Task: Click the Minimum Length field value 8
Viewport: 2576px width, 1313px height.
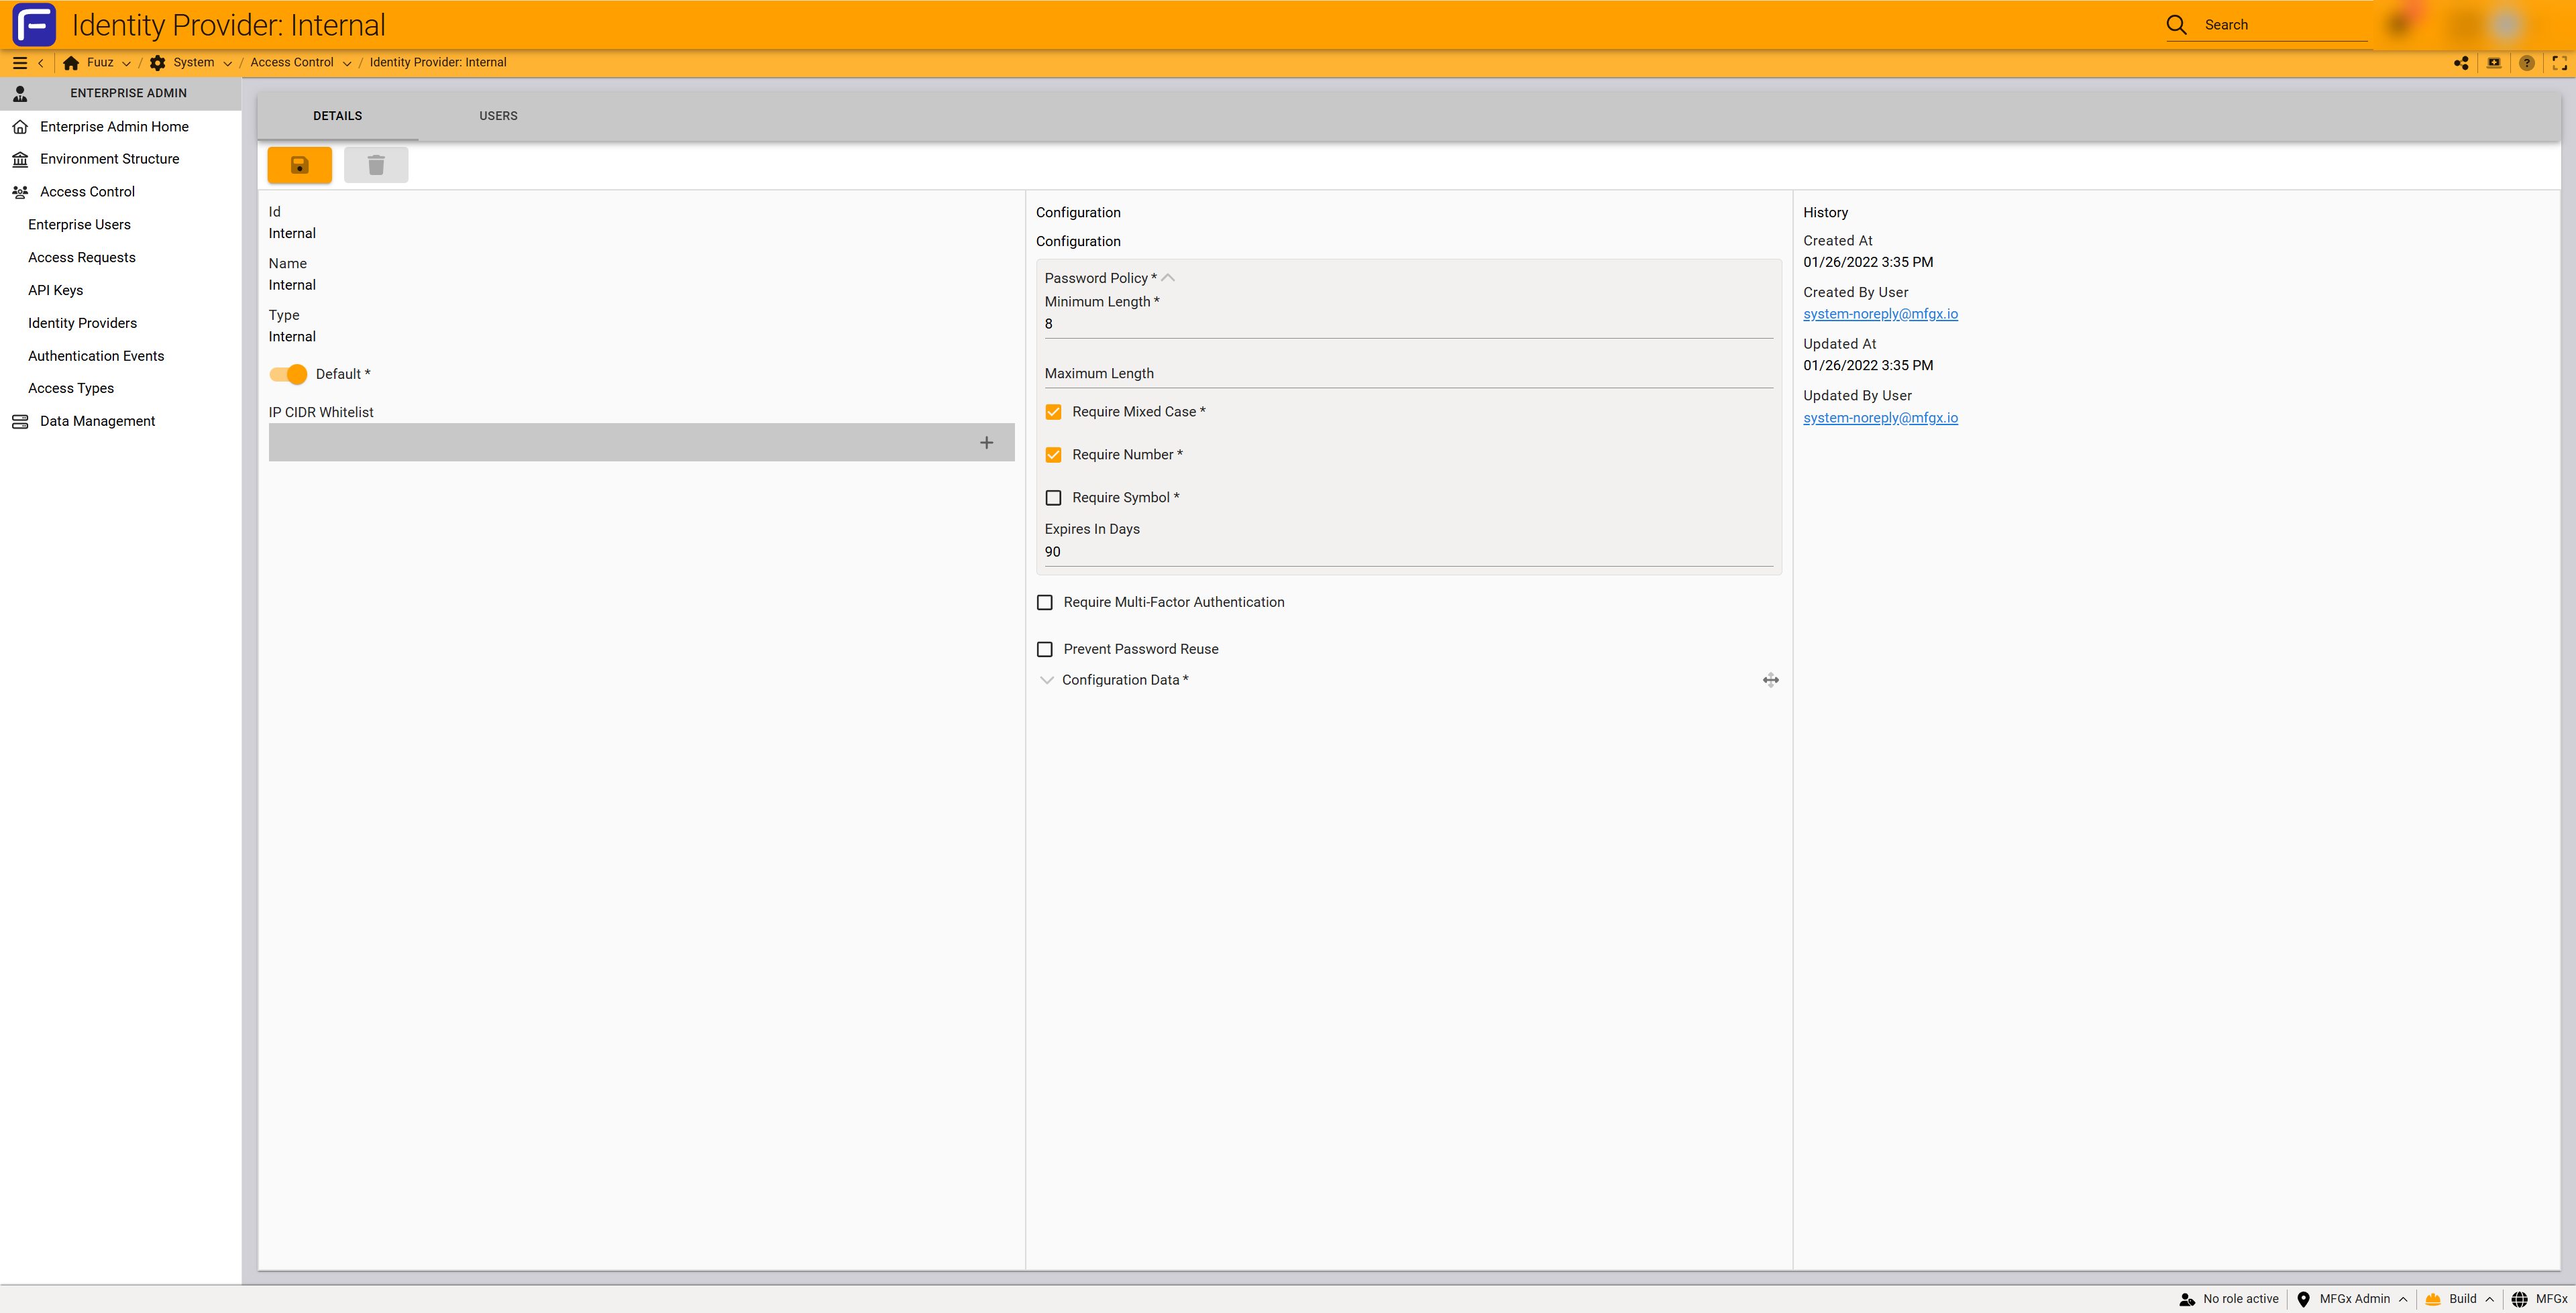Action: point(1408,324)
